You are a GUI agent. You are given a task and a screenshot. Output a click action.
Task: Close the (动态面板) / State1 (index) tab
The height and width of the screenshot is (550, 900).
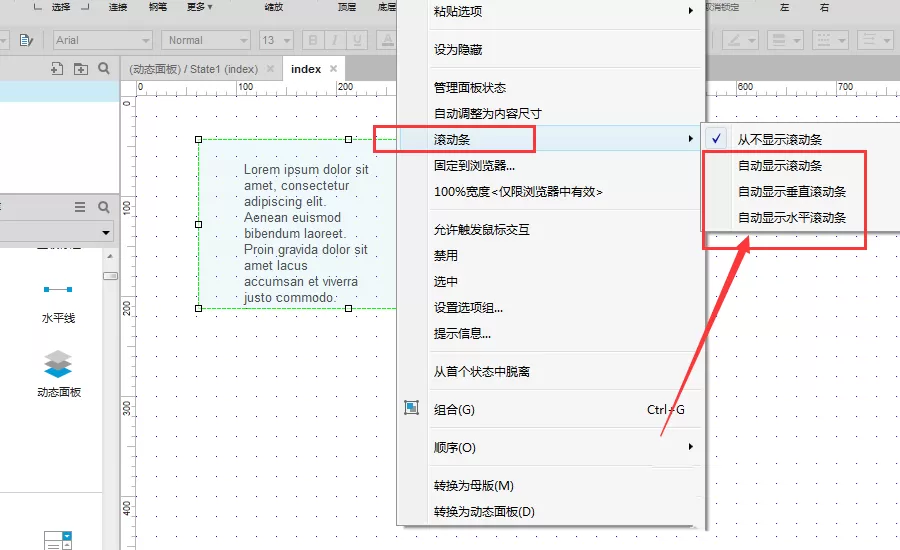[x=270, y=69]
